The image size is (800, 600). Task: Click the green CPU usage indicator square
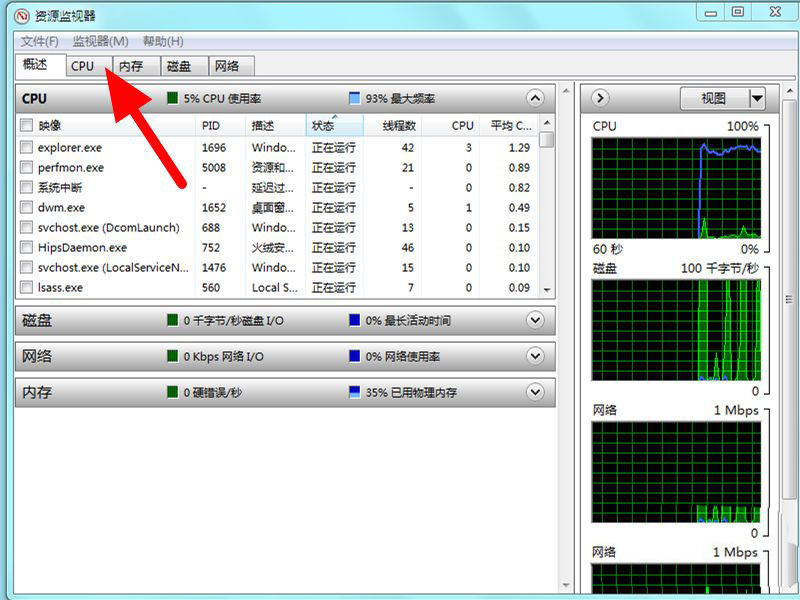(x=172, y=99)
